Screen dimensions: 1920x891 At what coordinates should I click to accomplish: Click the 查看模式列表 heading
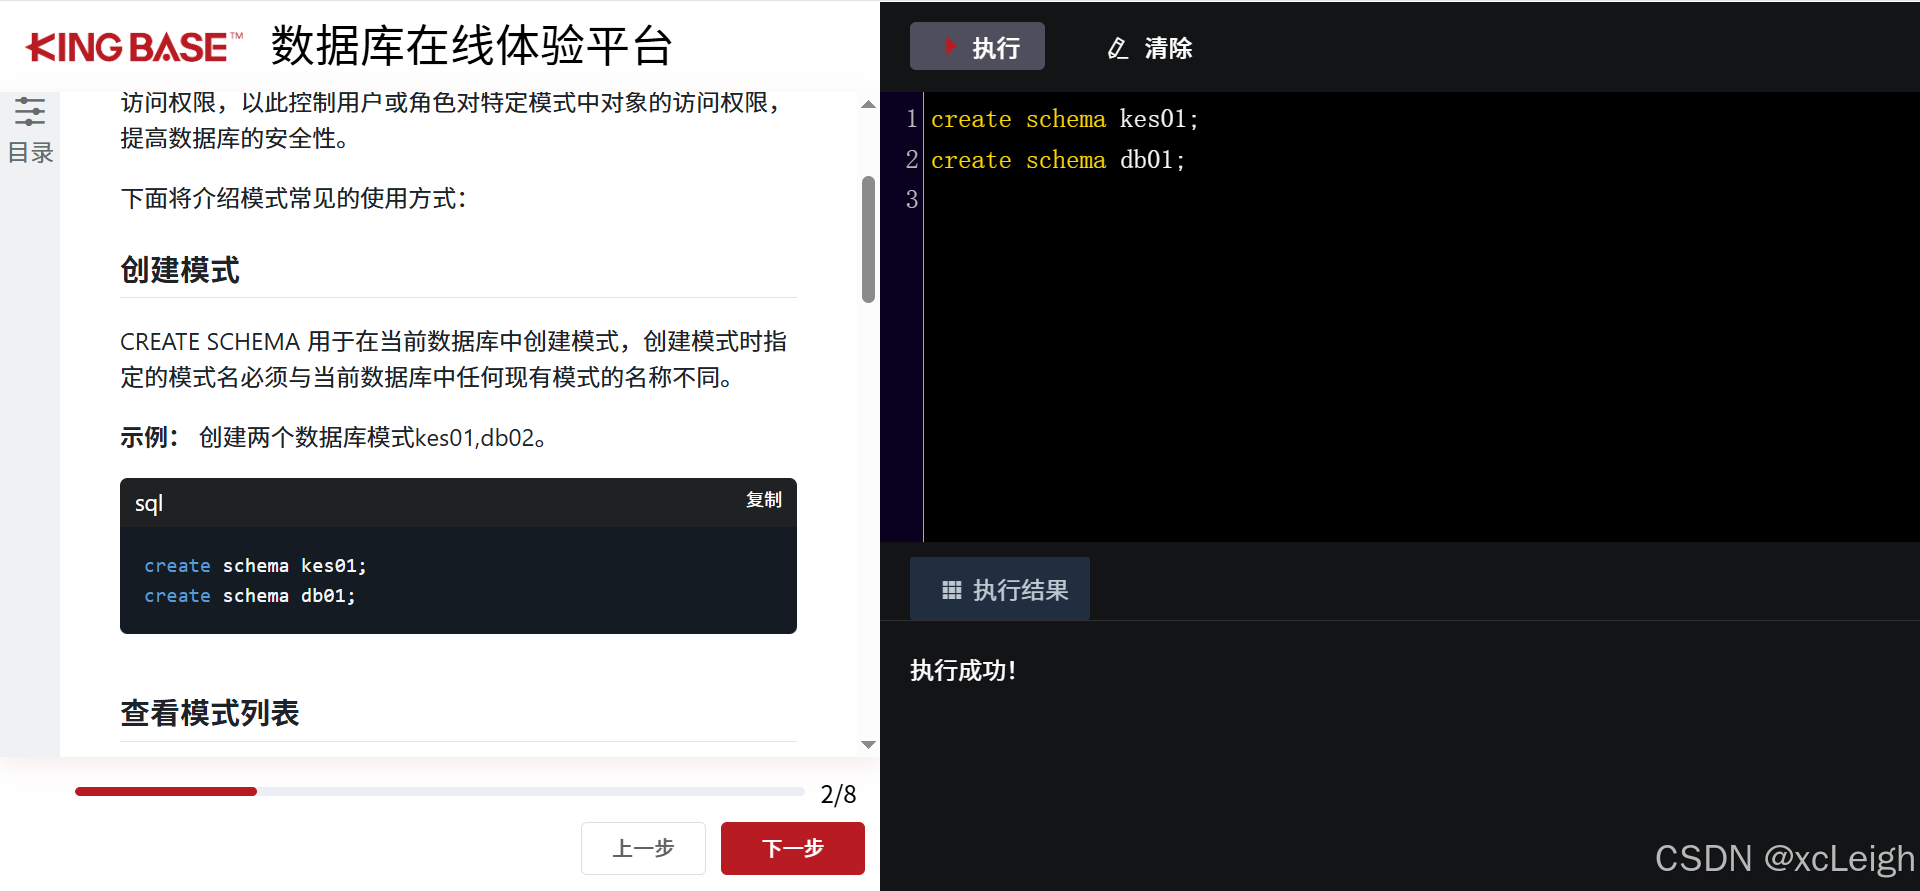coord(210,713)
